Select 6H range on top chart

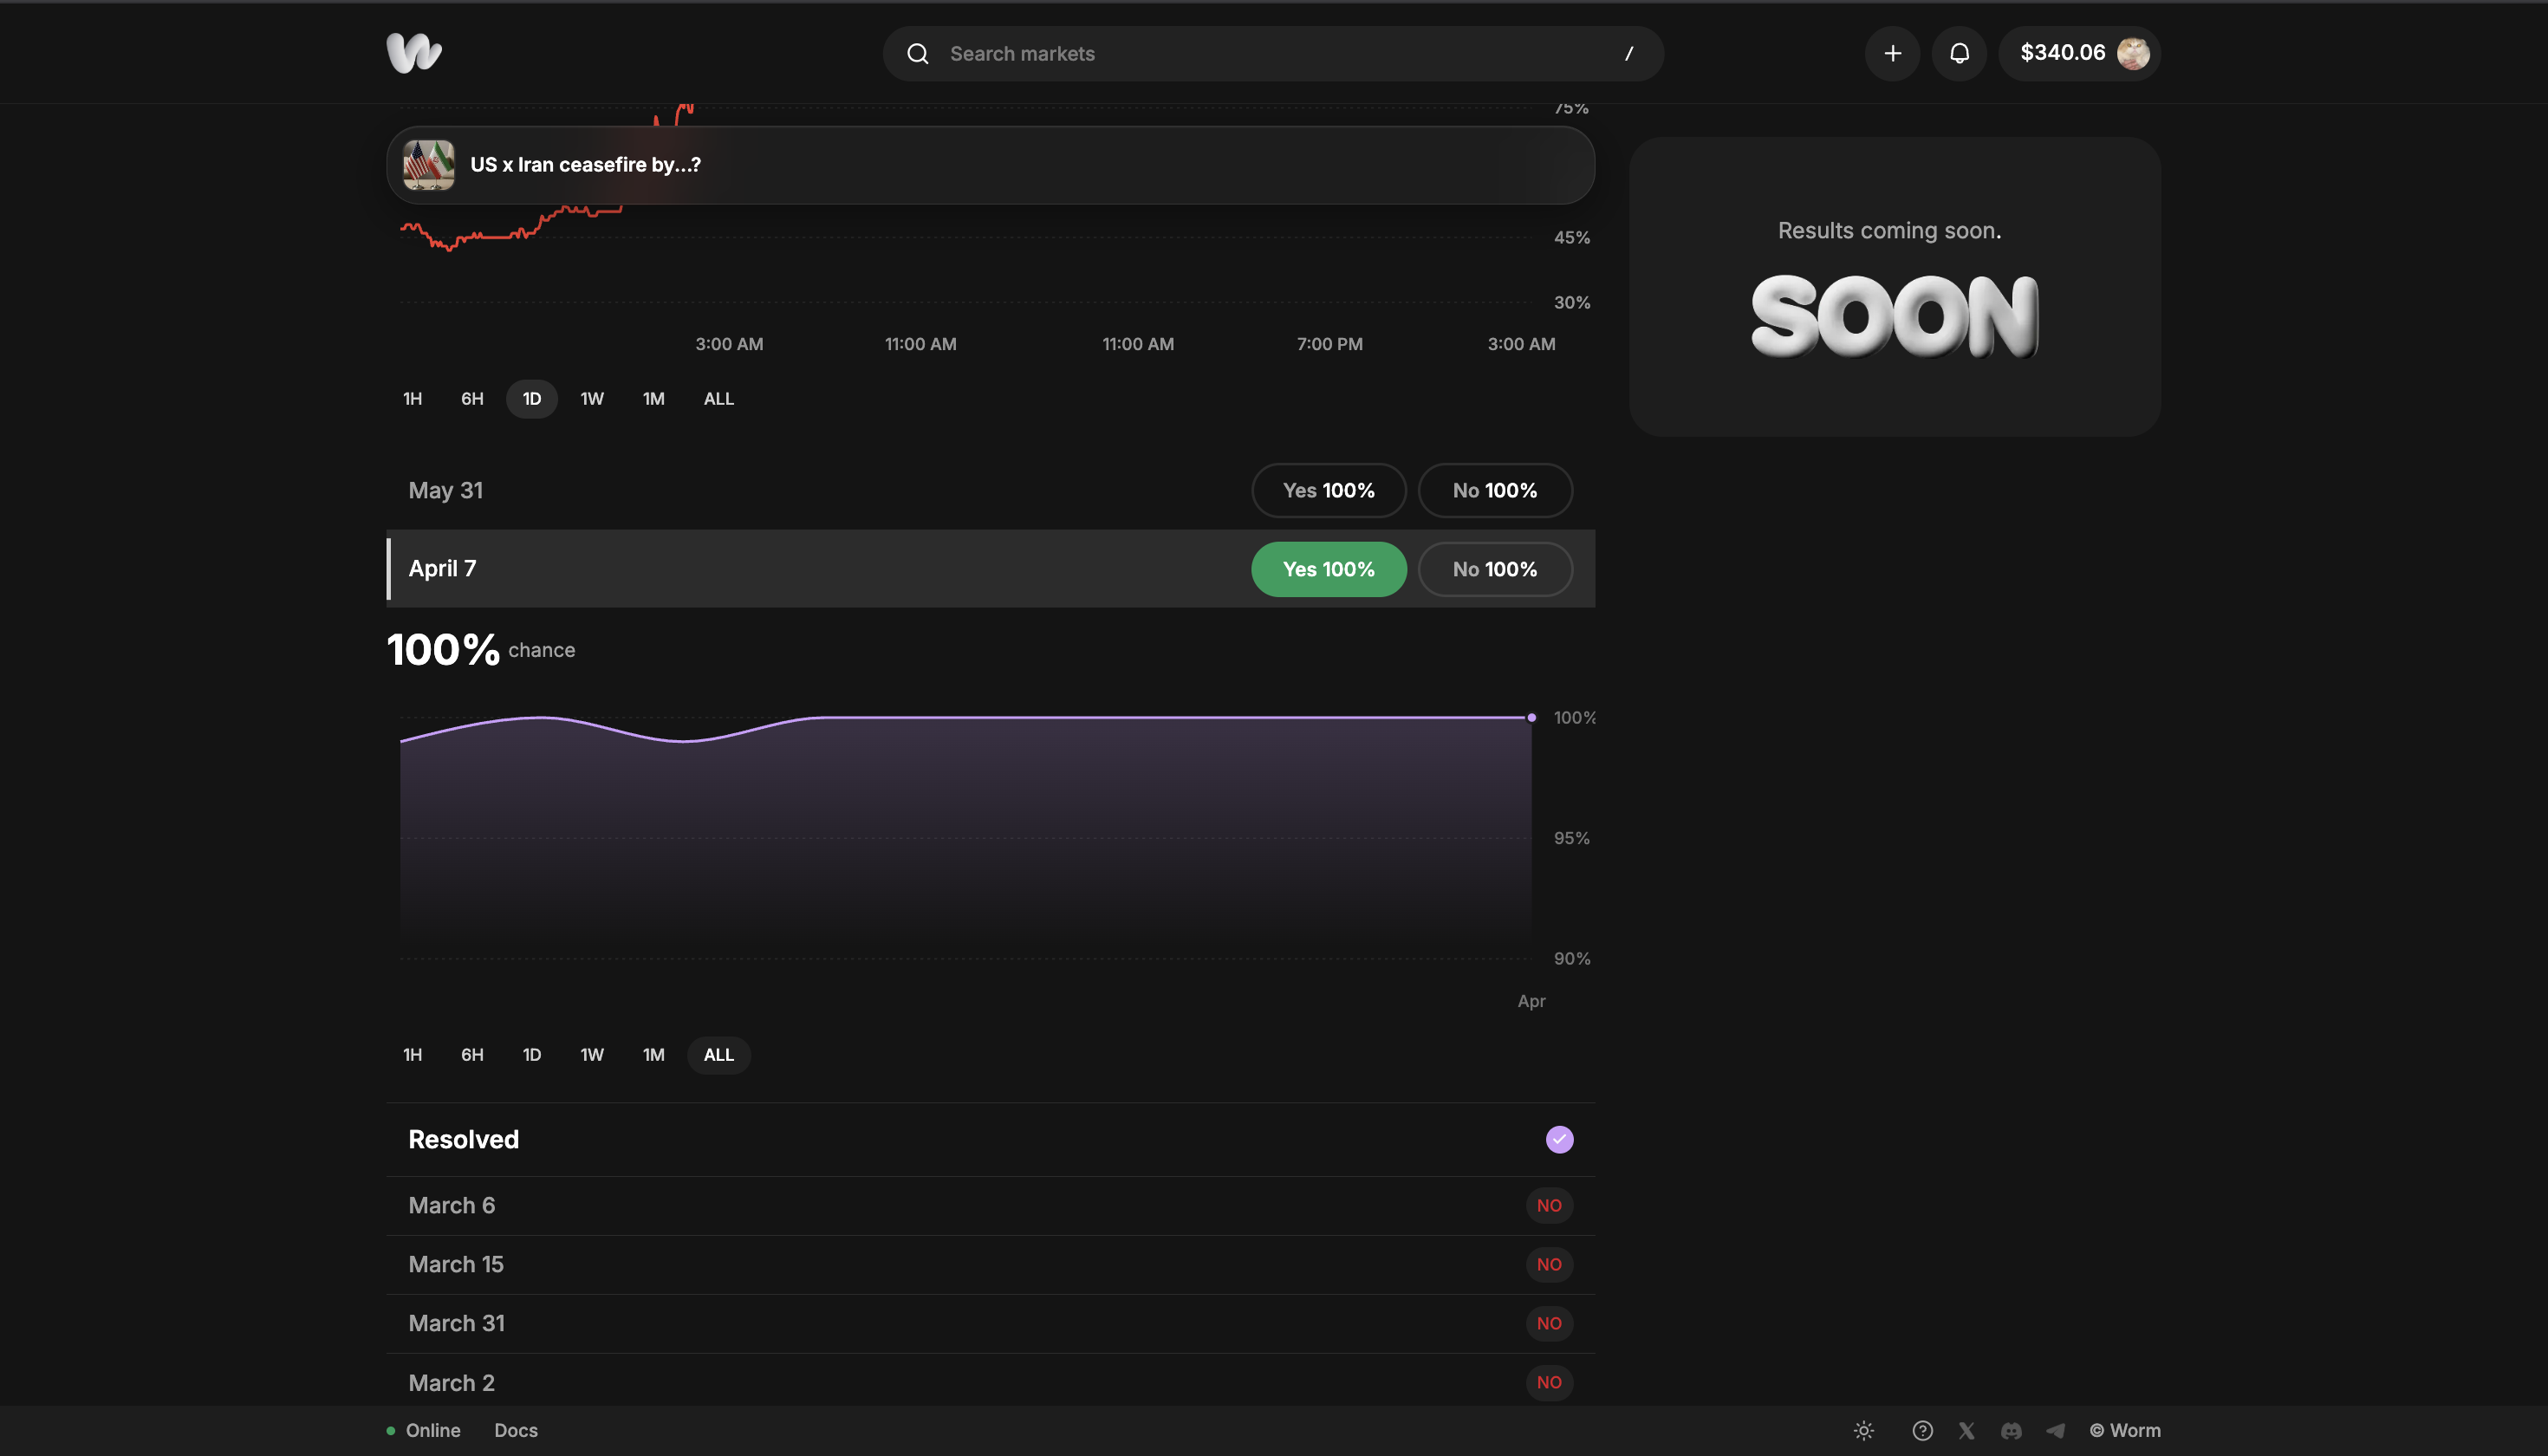pos(472,399)
